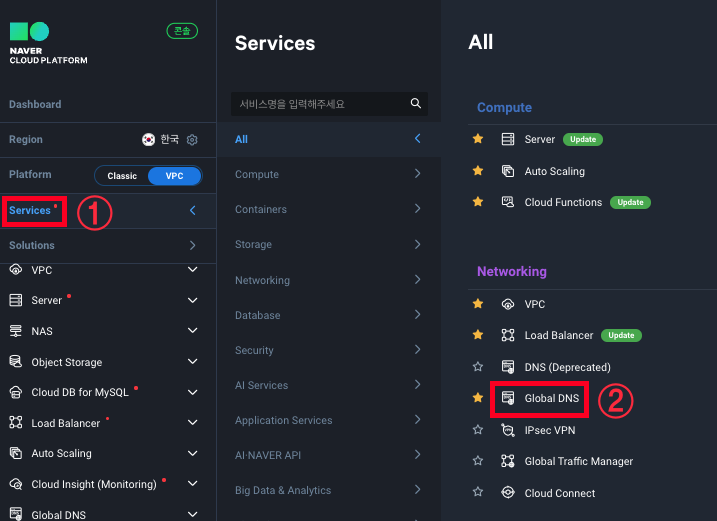This screenshot has height=521, width=717.
Task: Open Global DNS from Networking list
Action: point(551,398)
